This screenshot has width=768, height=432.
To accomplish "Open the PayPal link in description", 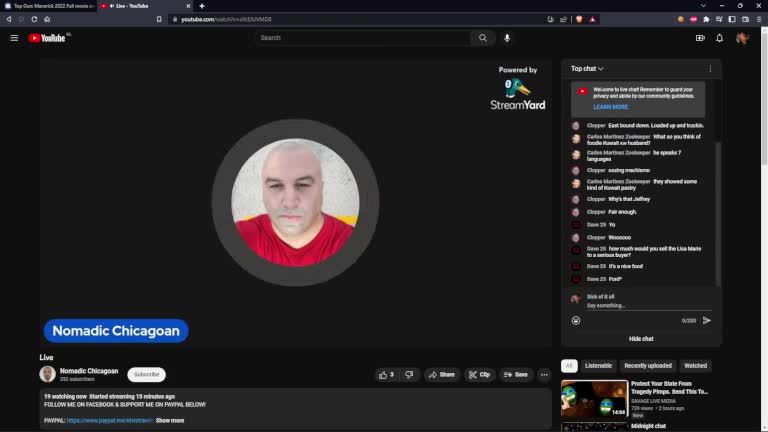I will pos(110,420).
